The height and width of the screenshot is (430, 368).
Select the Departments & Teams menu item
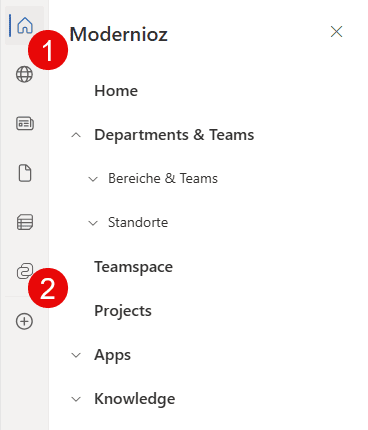174,135
